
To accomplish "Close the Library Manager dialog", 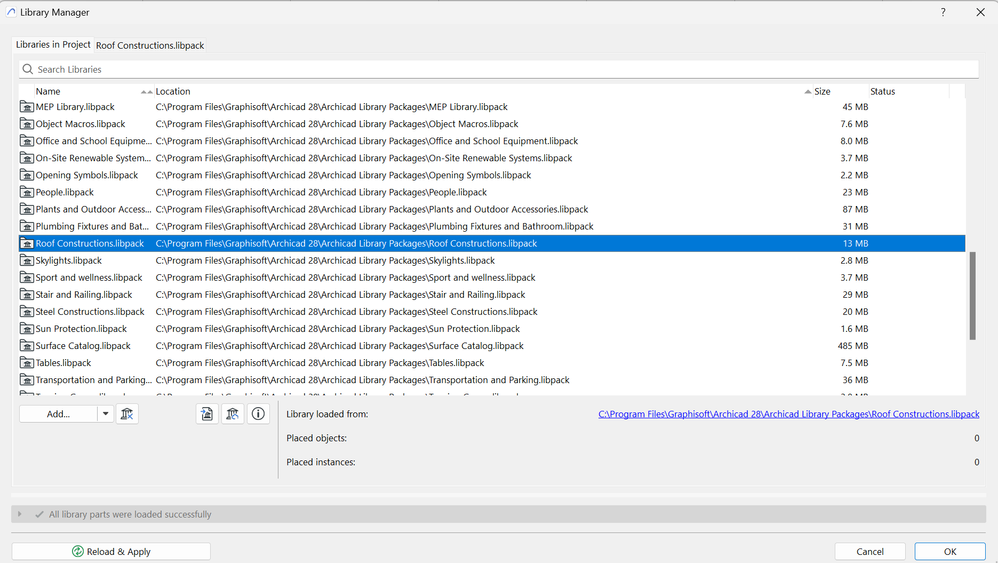I will [x=980, y=12].
